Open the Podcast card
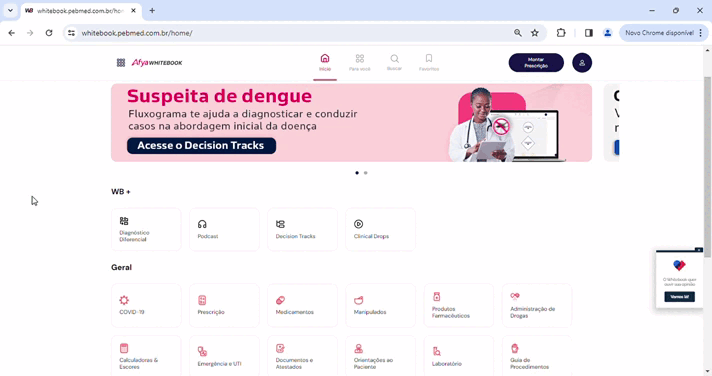 [224, 229]
